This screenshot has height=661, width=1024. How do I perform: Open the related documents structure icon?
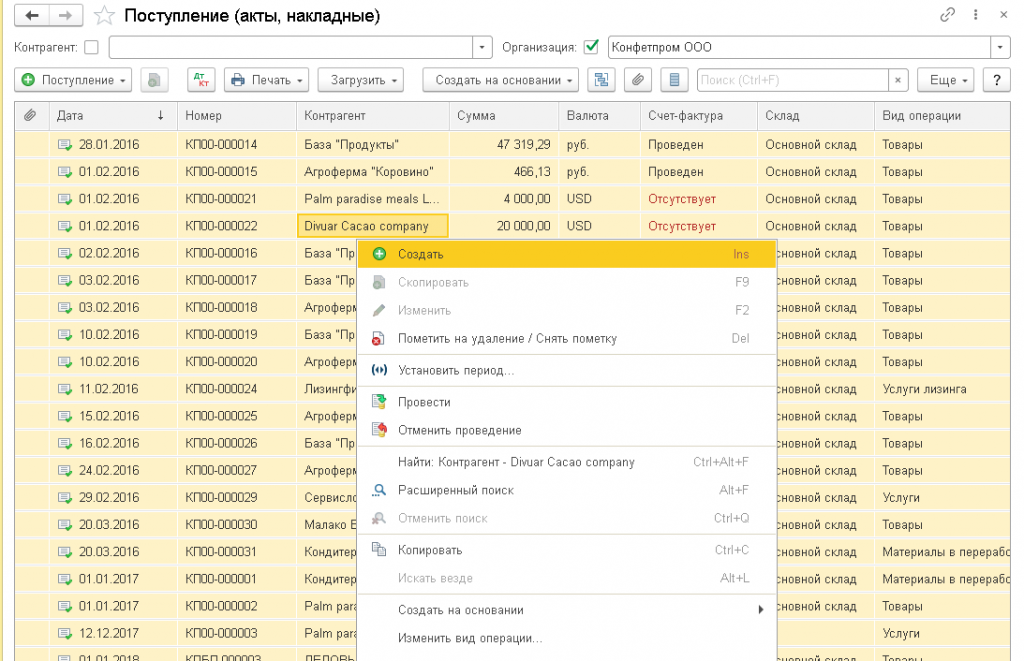[601, 80]
